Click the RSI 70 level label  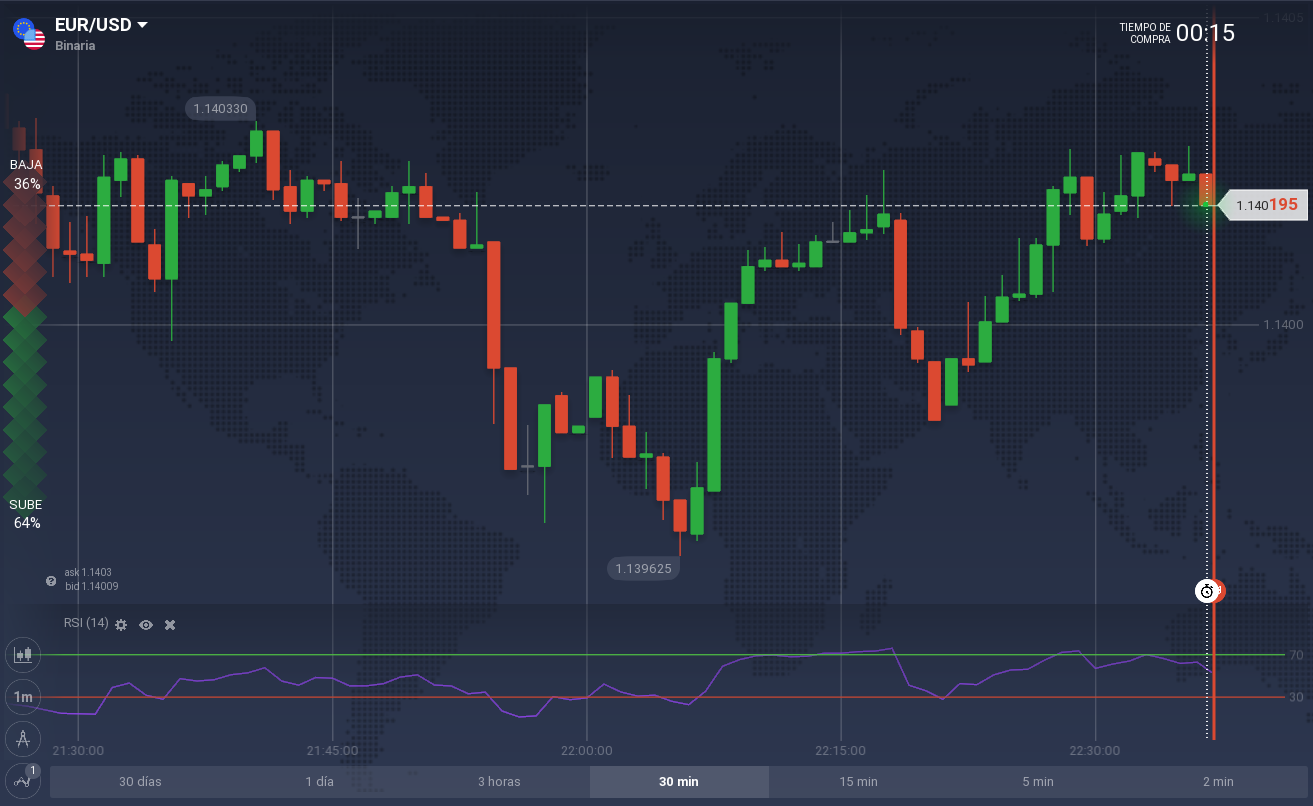[1296, 655]
